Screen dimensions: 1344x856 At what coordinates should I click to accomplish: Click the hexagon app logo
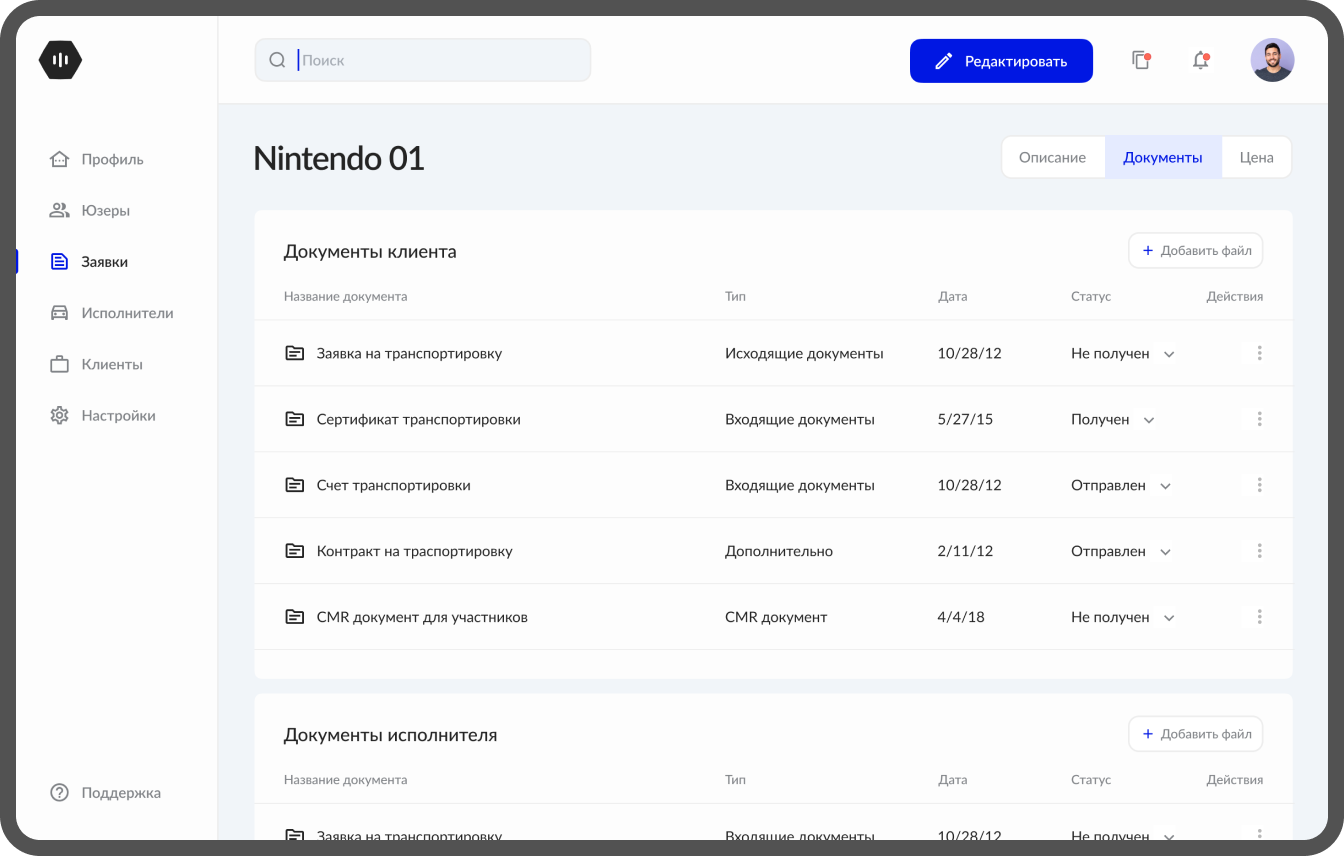[60, 61]
